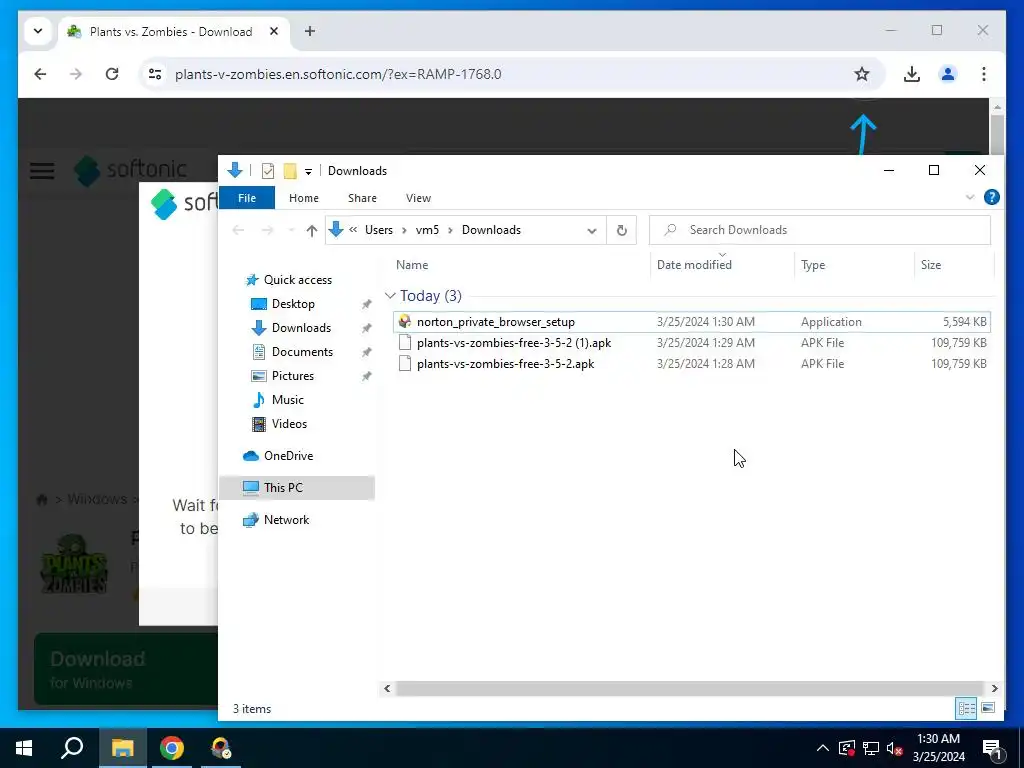Open address bar history dropdown
The height and width of the screenshot is (768, 1024).
click(592, 231)
